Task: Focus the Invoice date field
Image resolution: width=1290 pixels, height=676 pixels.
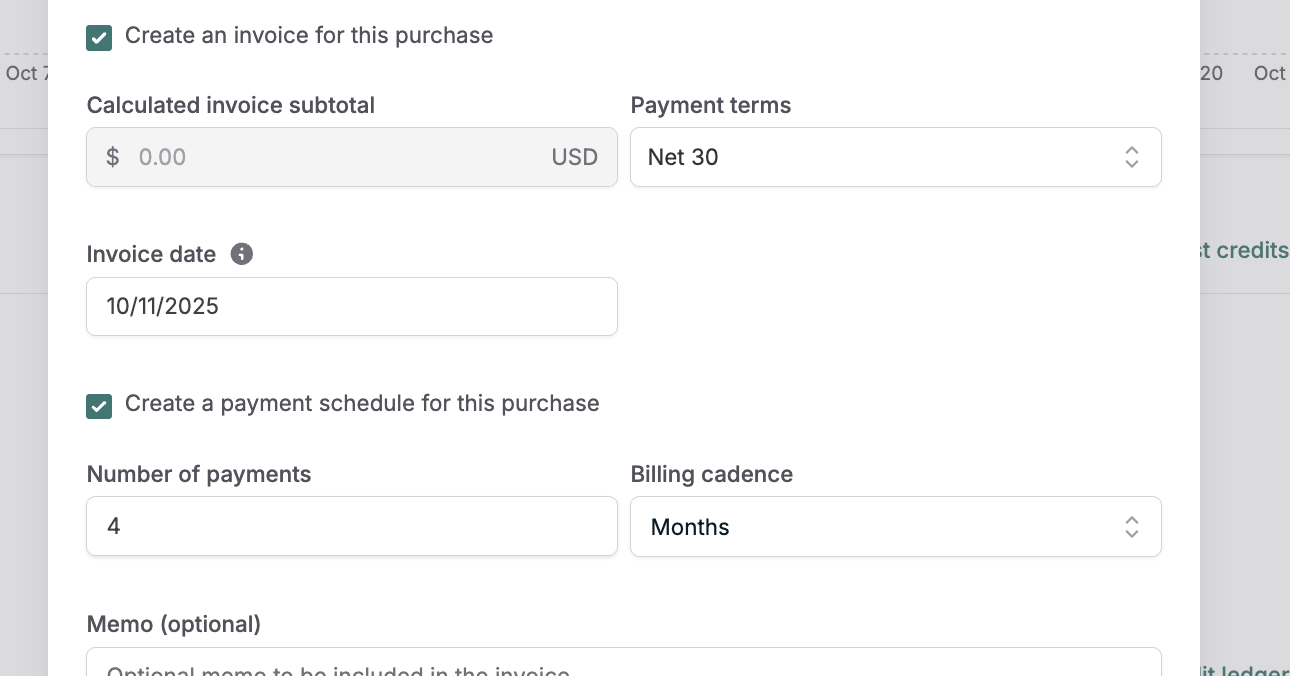Action: click(351, 306)
